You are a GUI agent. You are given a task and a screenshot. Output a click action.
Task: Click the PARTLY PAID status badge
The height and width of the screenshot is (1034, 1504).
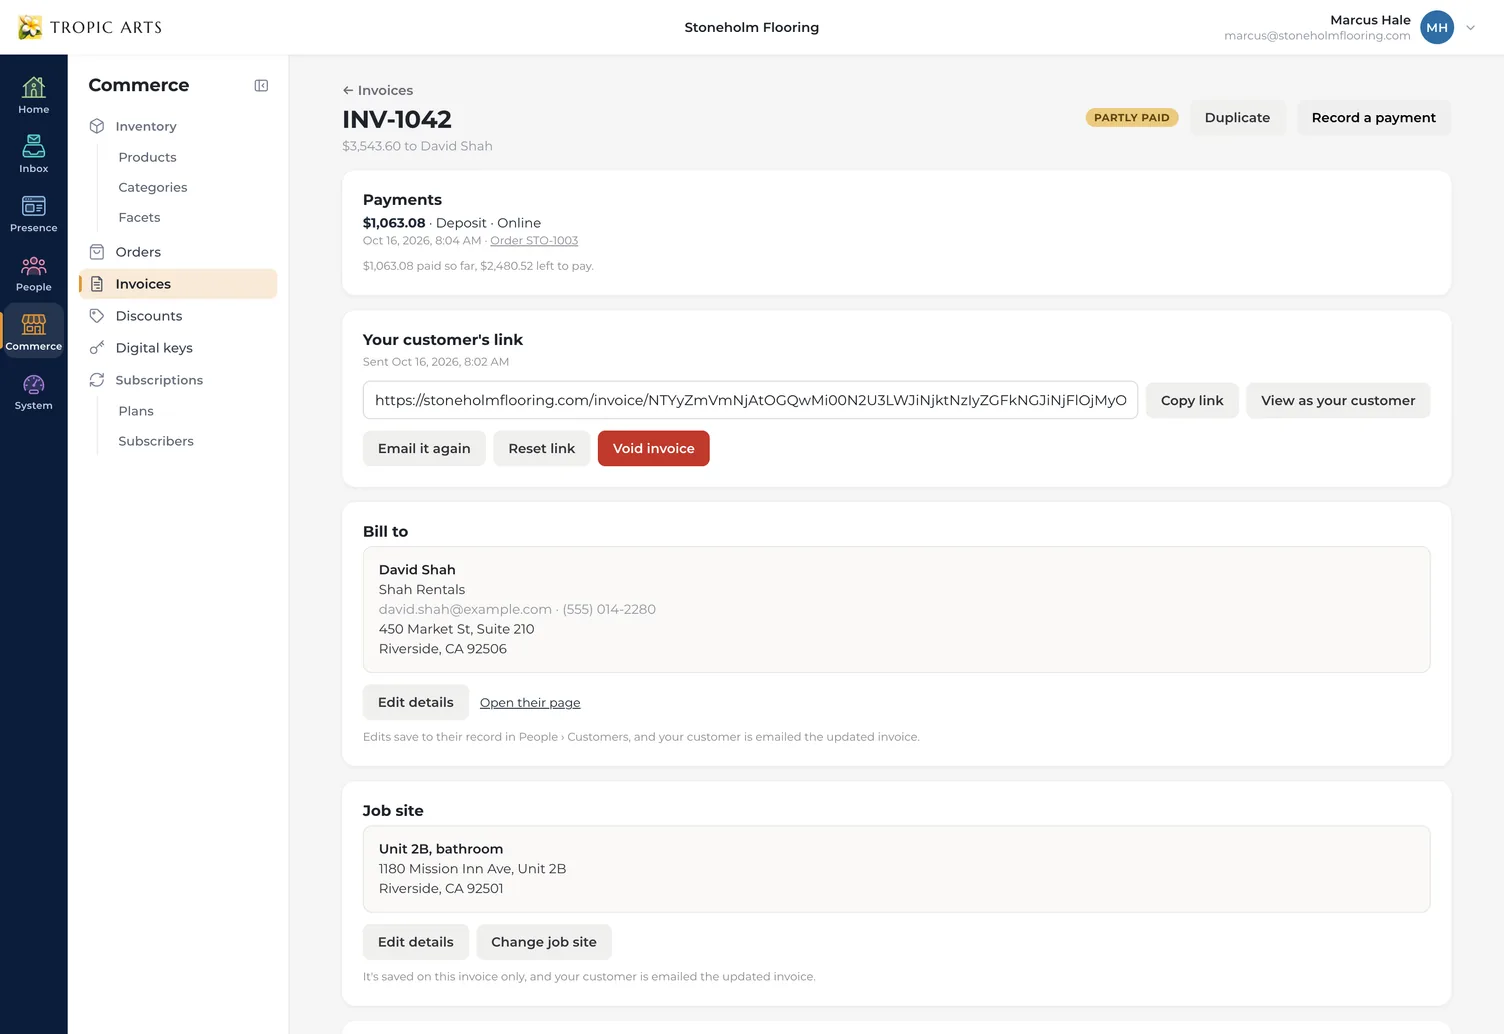(1132, 118)
